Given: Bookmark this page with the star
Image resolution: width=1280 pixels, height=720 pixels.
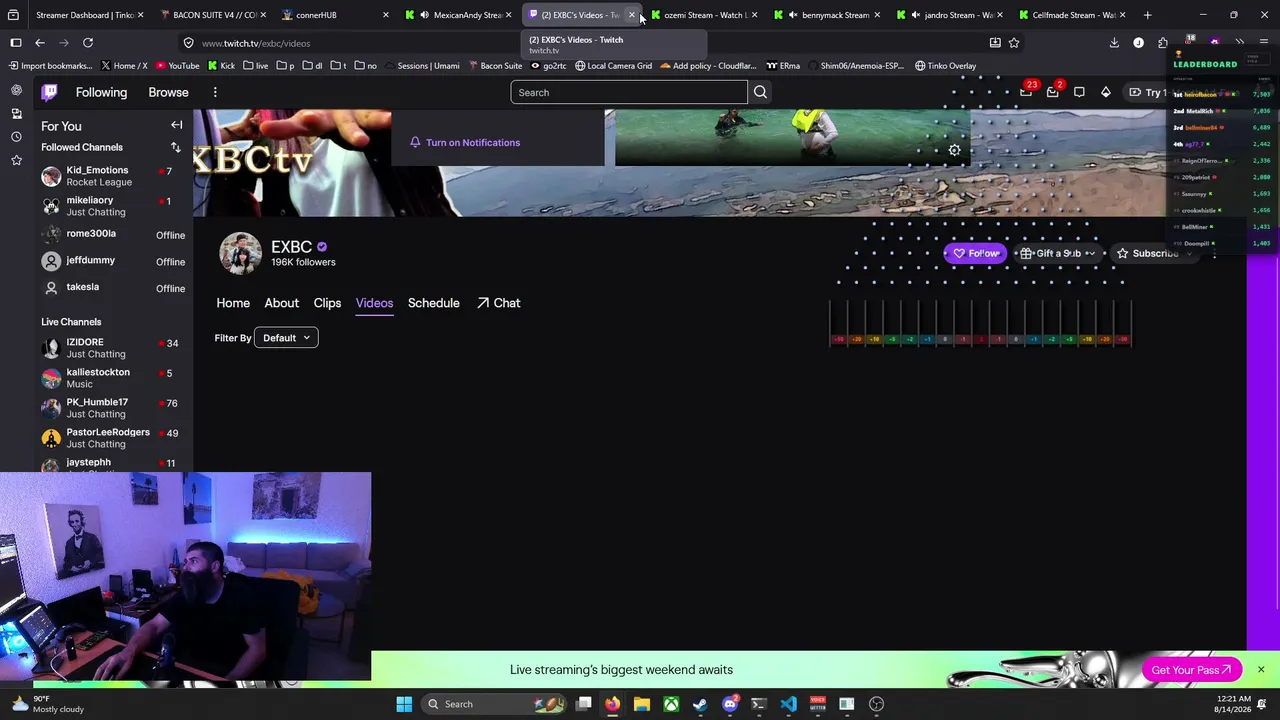Looking at the screenshot, I should coord(1014,43).
